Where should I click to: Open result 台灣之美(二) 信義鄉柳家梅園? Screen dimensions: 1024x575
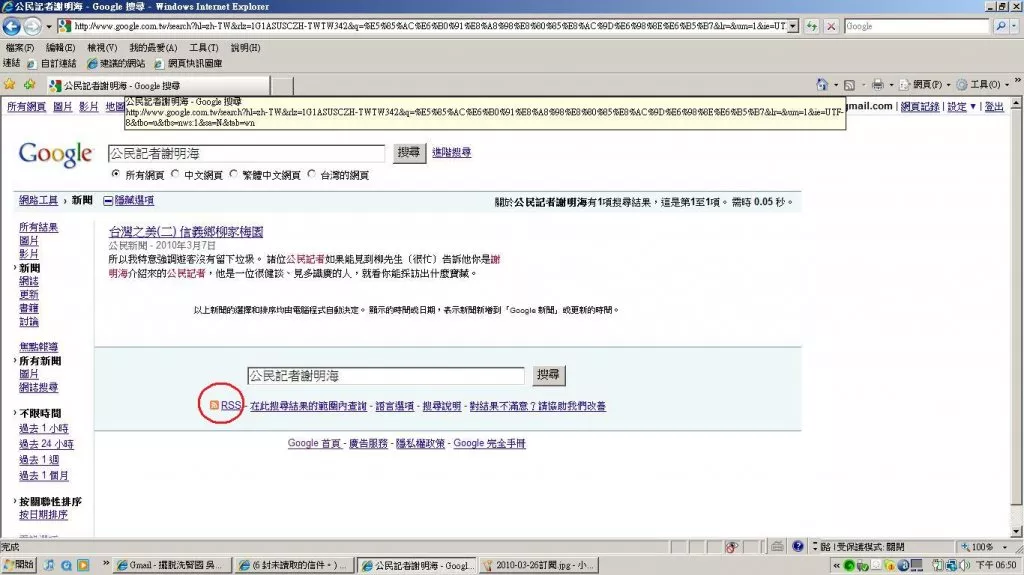185,231
